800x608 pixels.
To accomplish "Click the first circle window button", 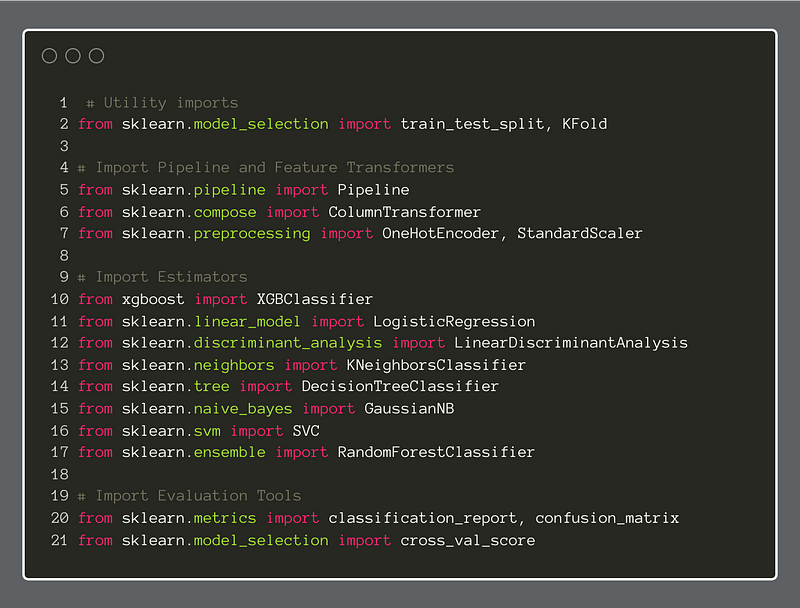I will tap(49, 56).
